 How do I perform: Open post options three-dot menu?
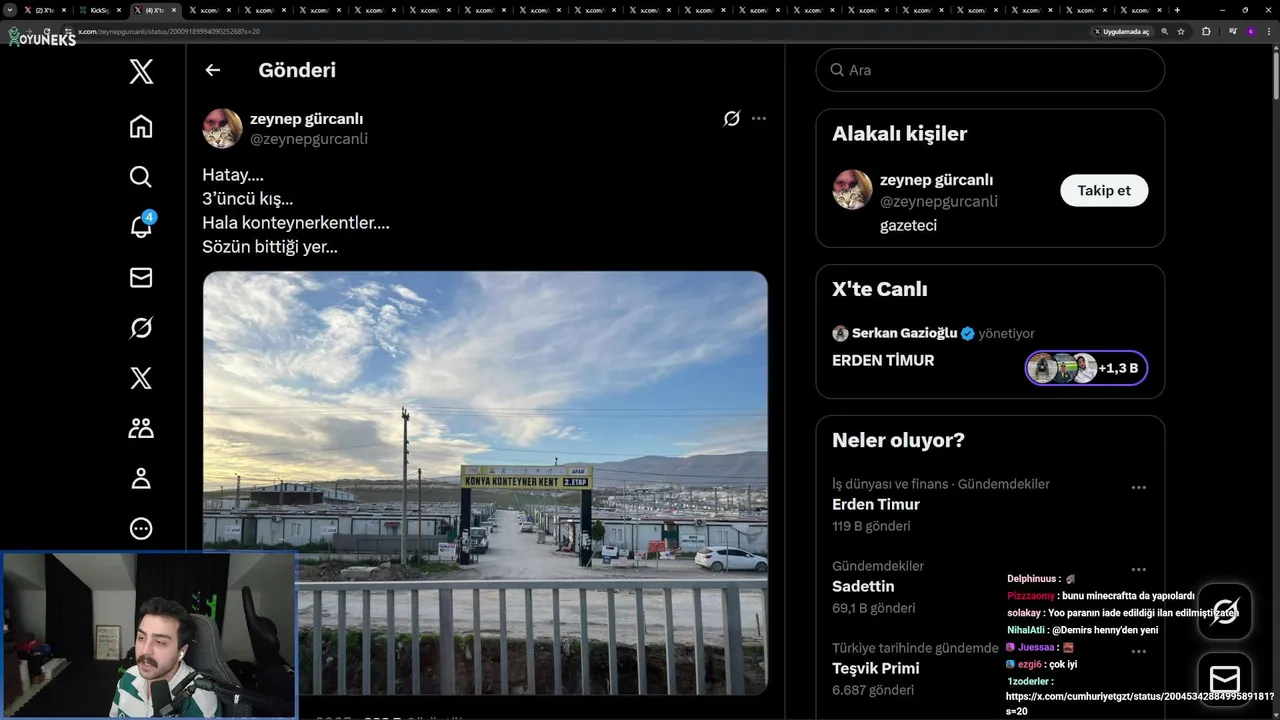click(x=759, y=119)
